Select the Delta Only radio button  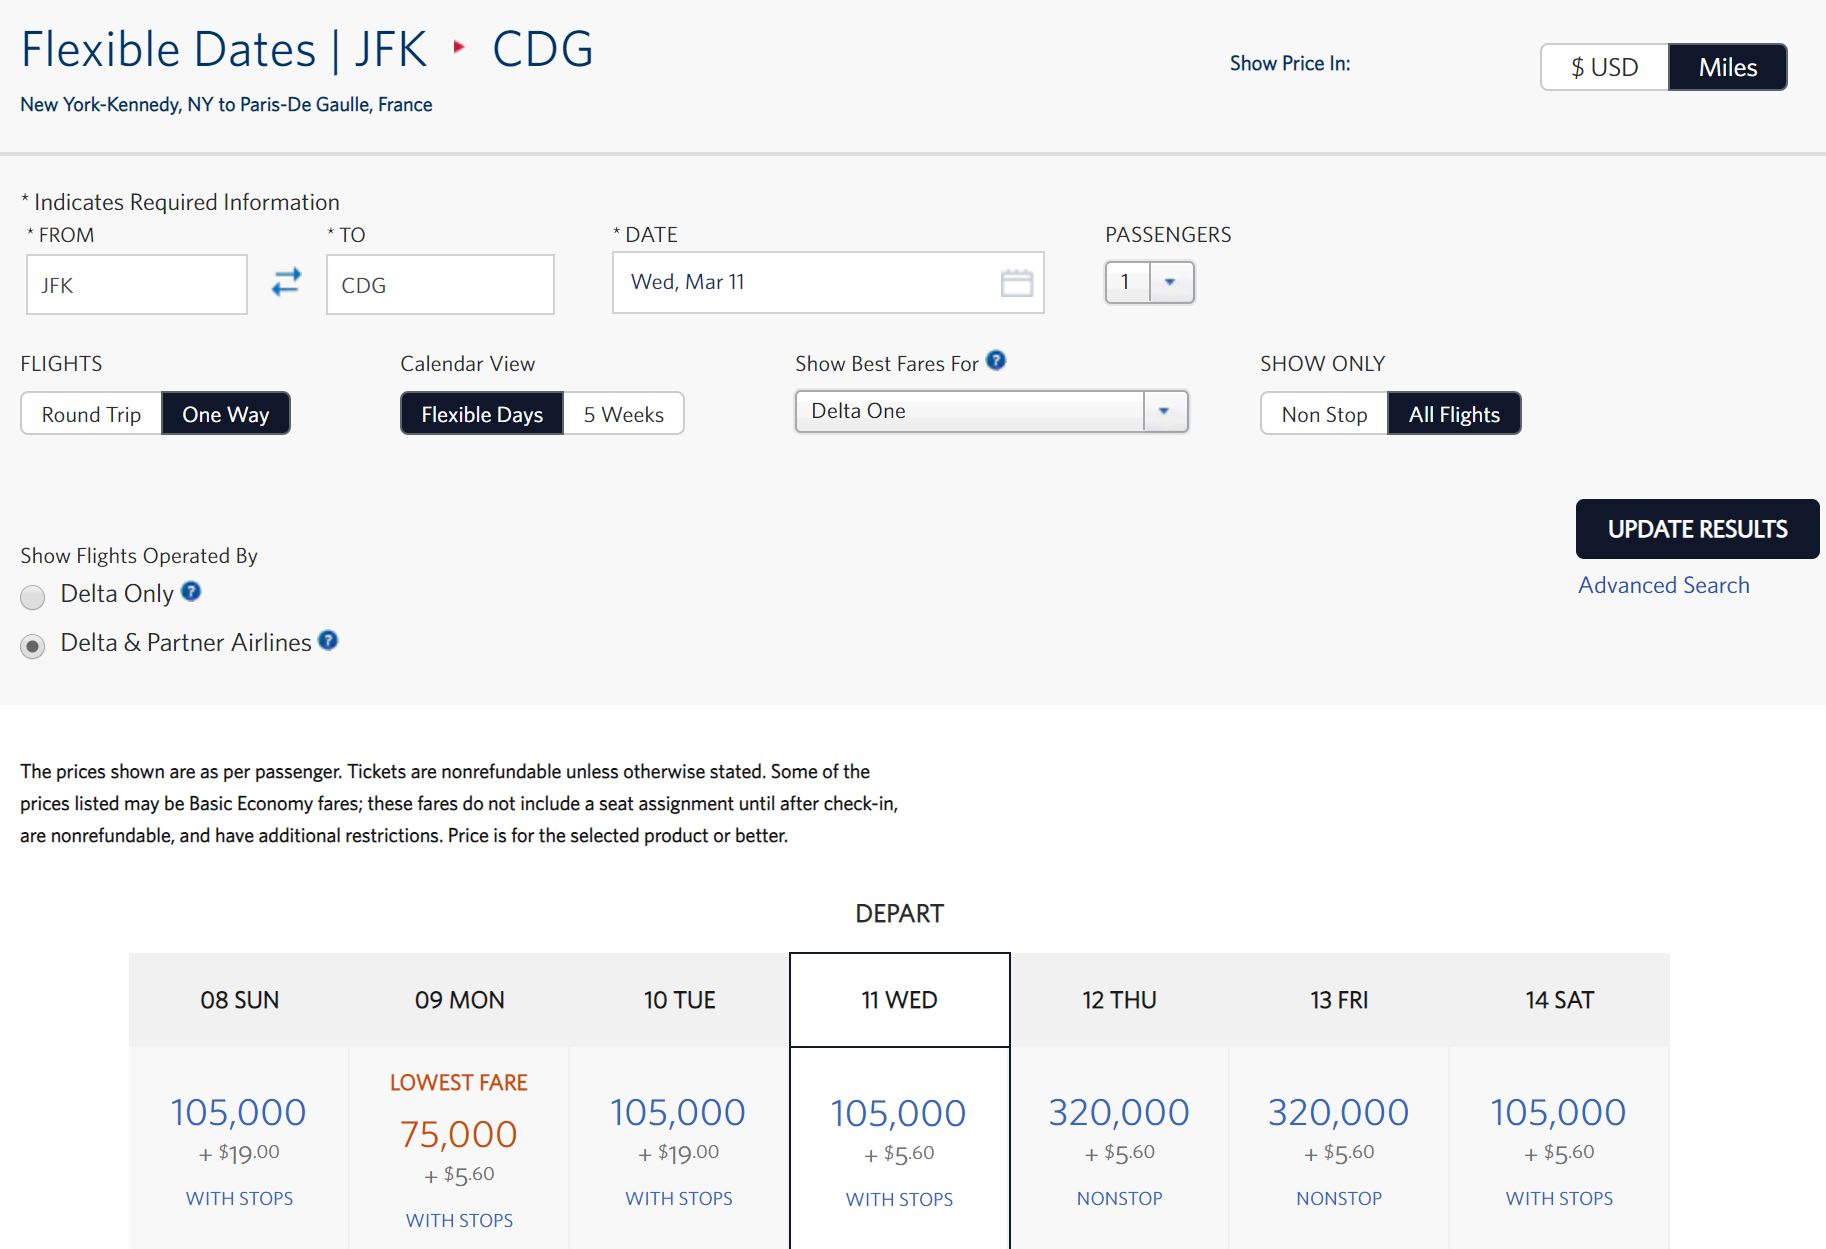(33, 597)
